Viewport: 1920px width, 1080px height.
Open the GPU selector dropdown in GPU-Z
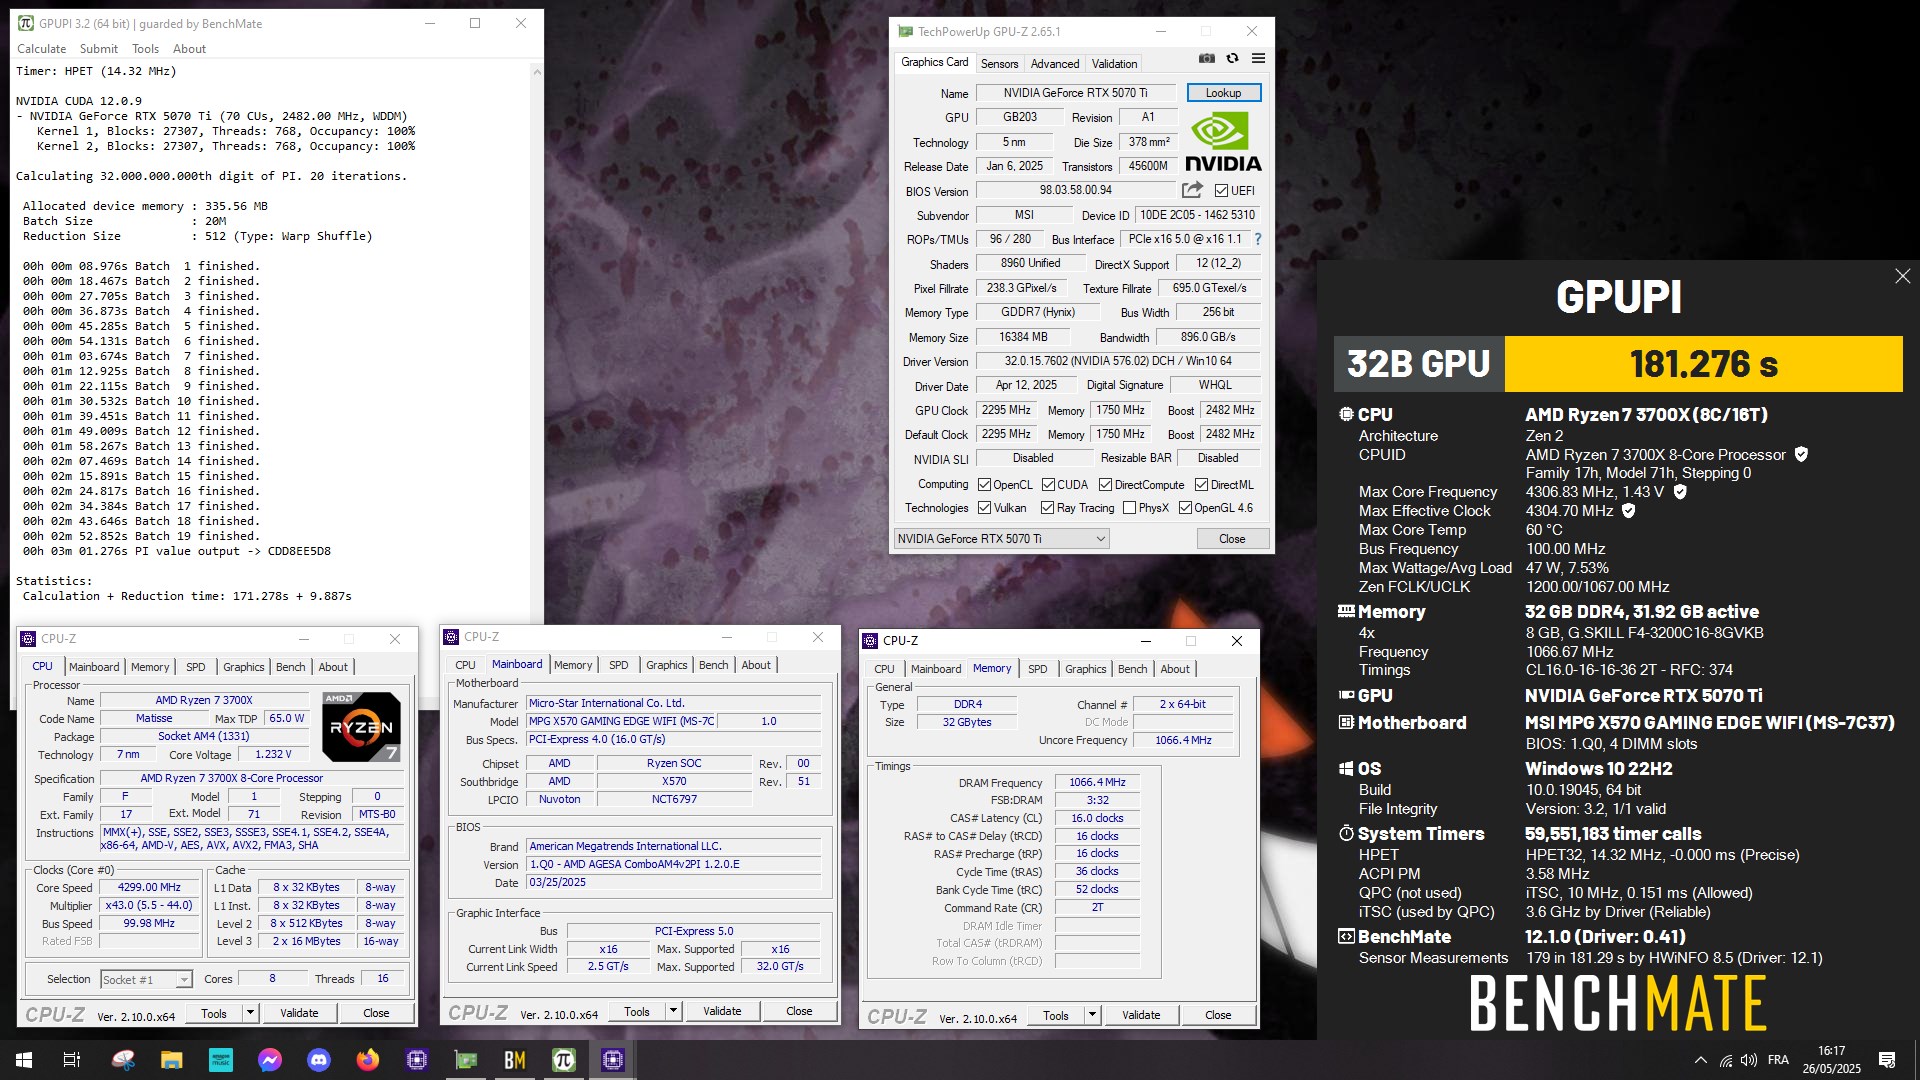[x=1001, y=539]
